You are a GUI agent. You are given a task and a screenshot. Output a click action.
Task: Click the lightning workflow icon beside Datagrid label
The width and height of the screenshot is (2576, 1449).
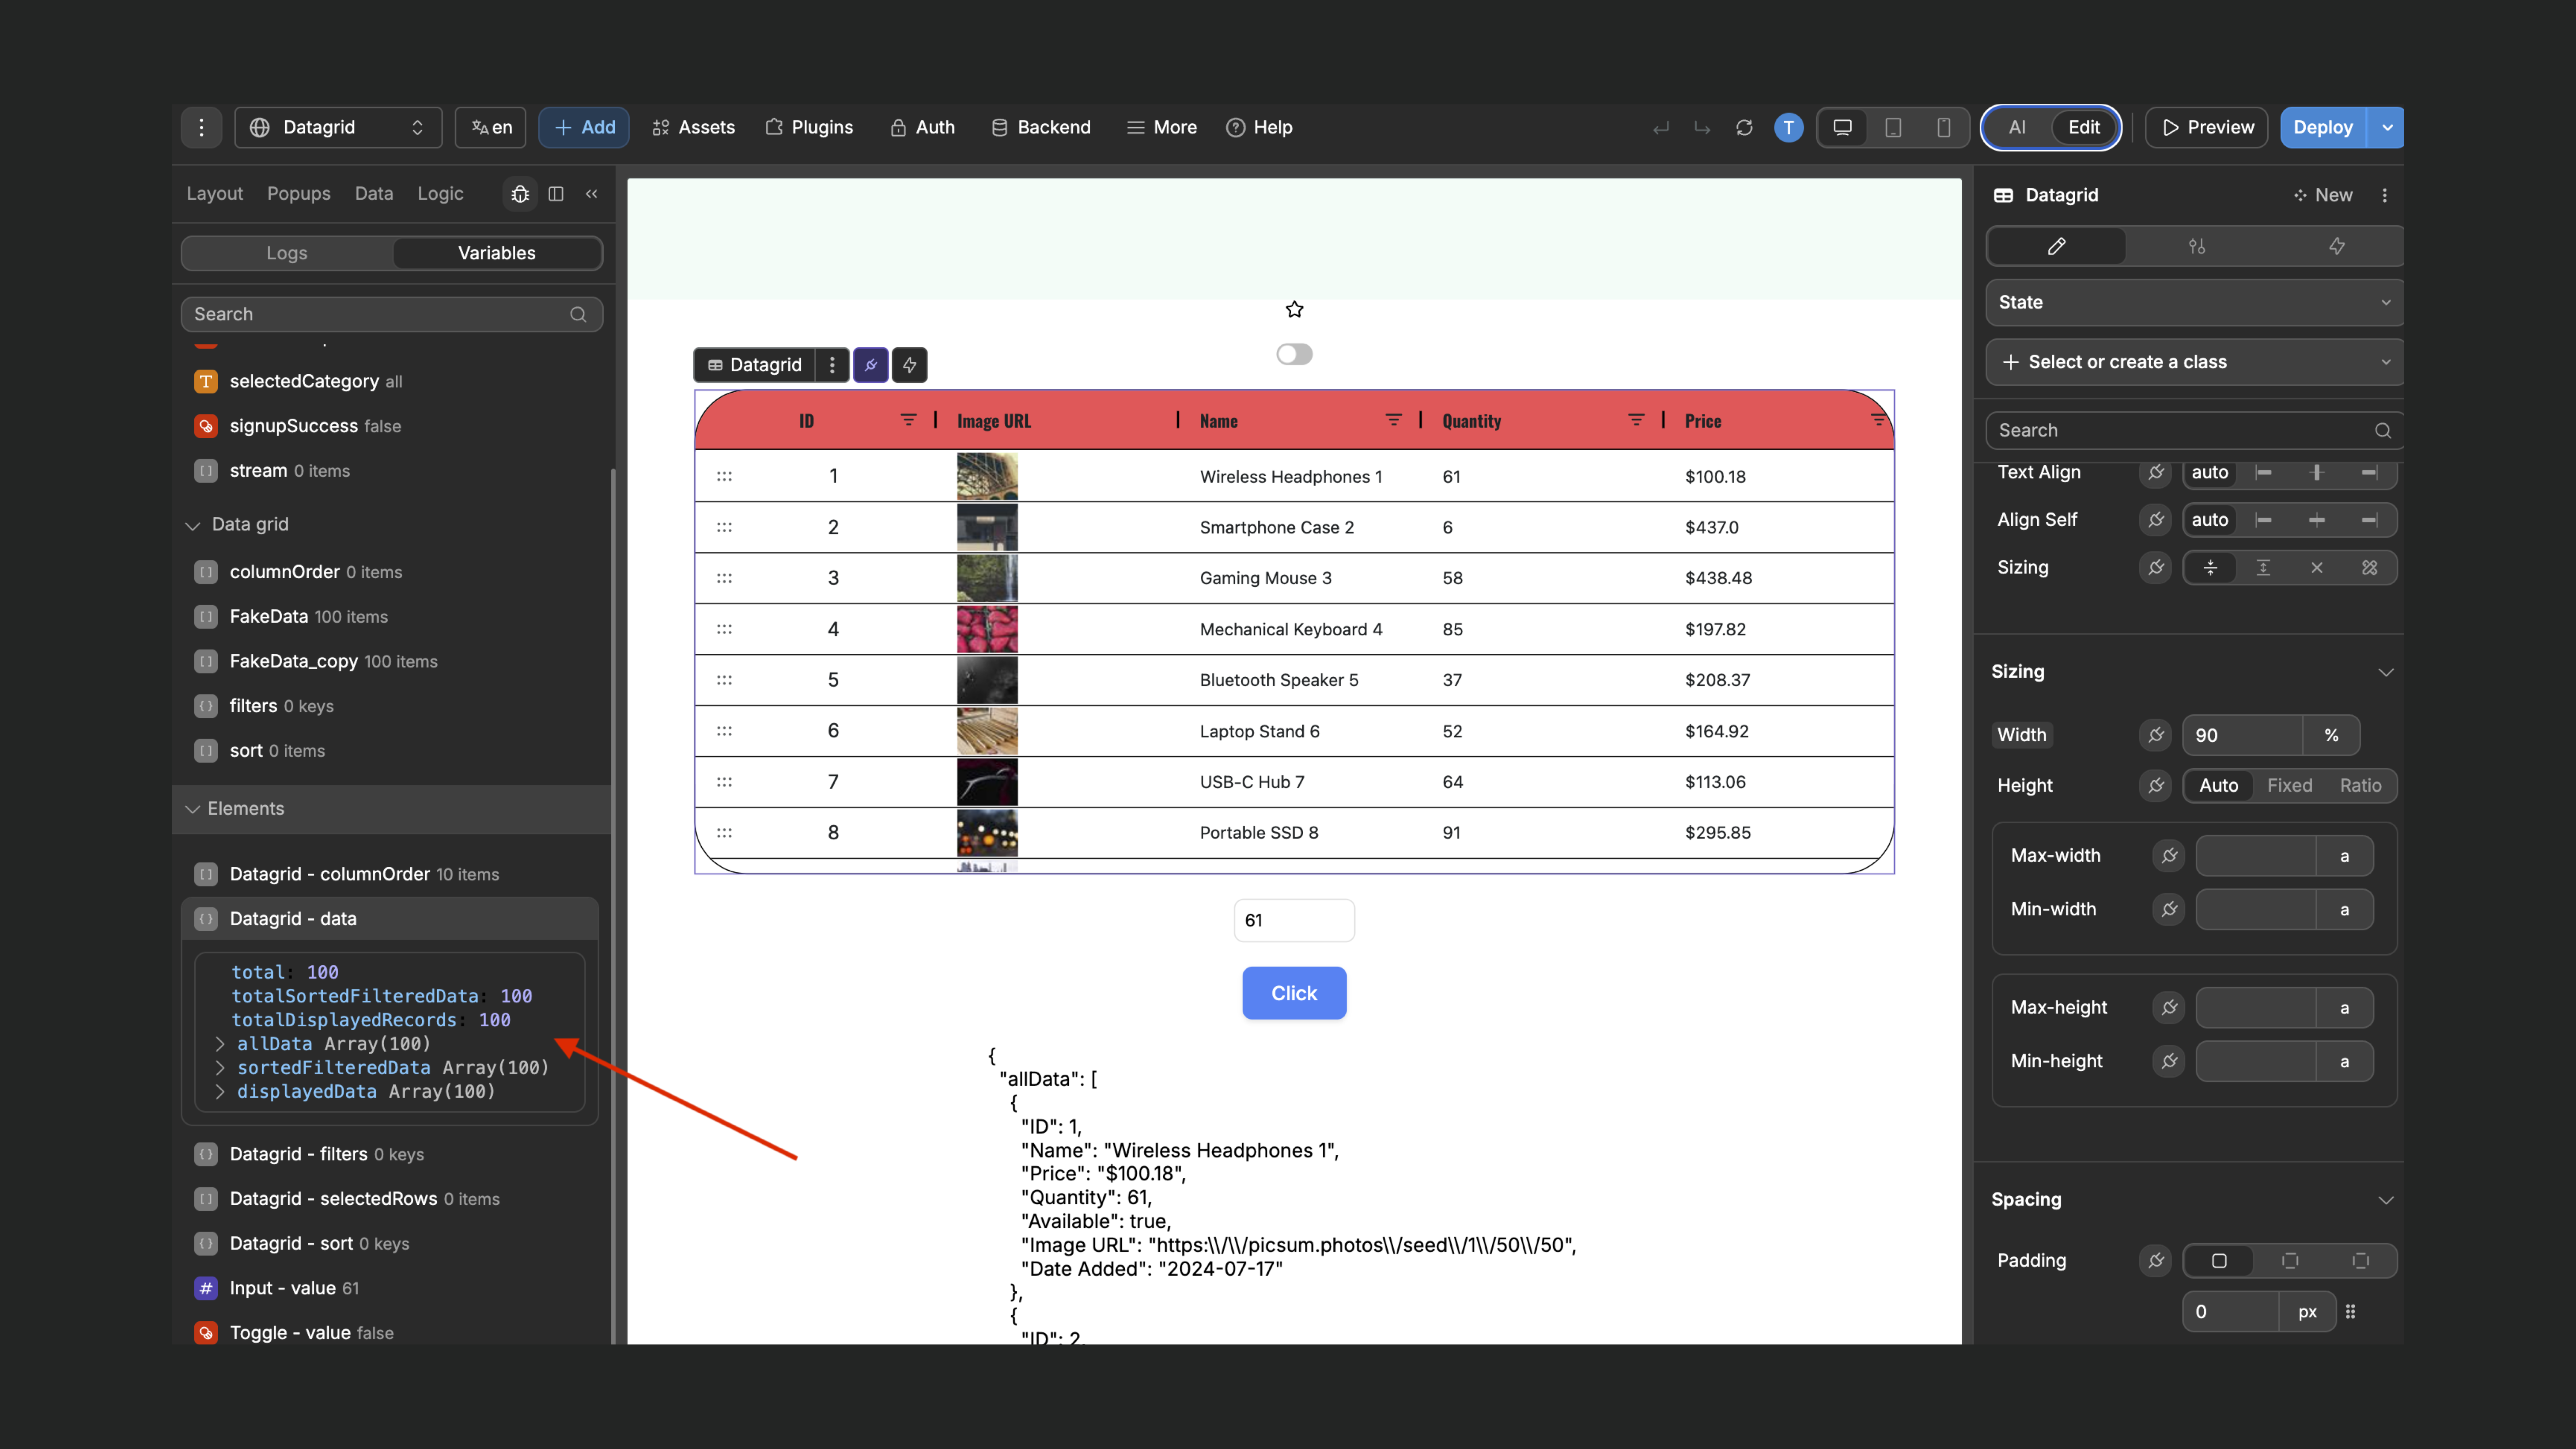[x=909, y=365]
